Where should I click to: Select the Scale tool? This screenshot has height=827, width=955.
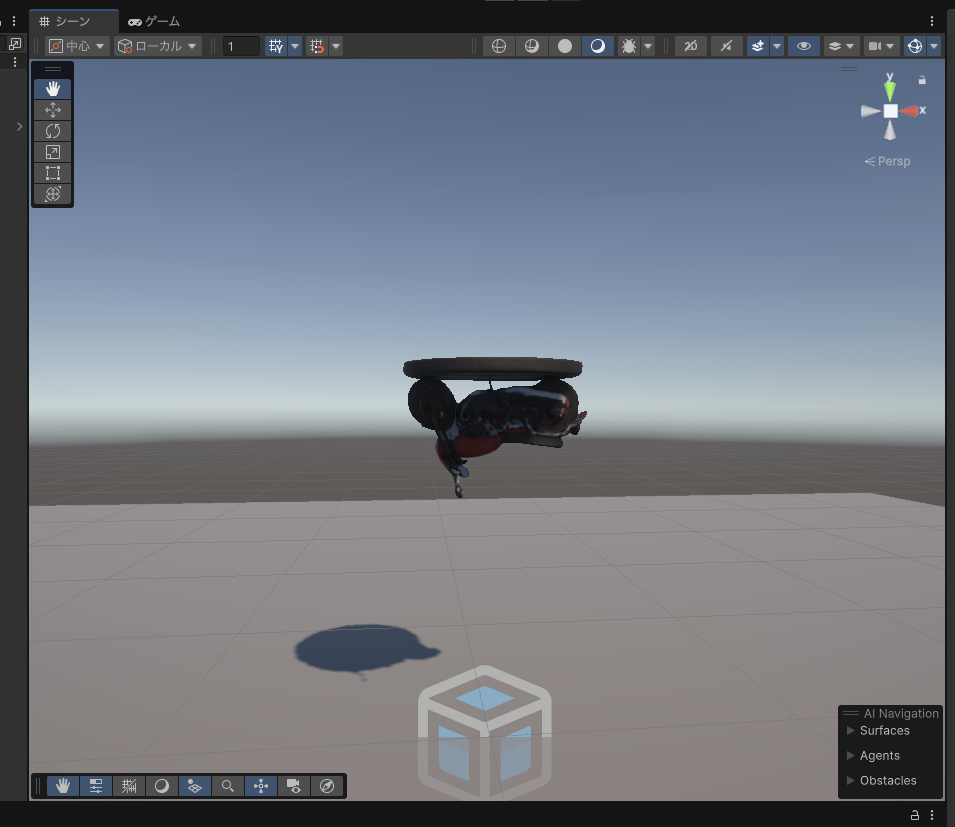[x=52, y=152]
